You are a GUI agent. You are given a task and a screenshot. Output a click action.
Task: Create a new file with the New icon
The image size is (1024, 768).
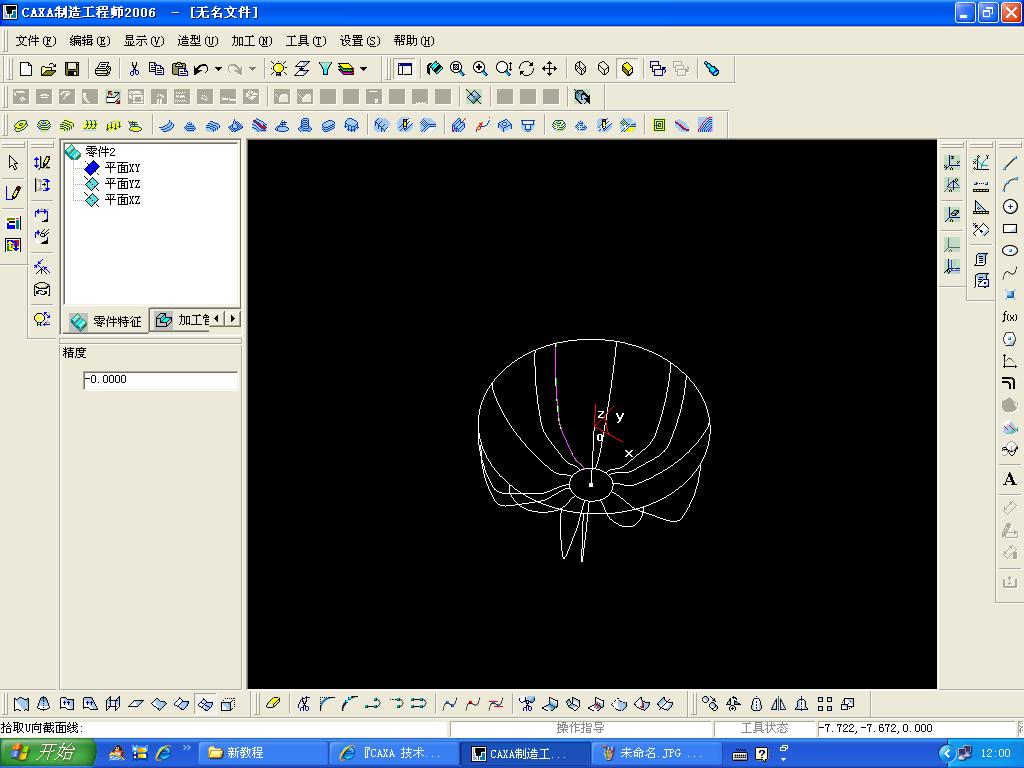pos(25,69)
